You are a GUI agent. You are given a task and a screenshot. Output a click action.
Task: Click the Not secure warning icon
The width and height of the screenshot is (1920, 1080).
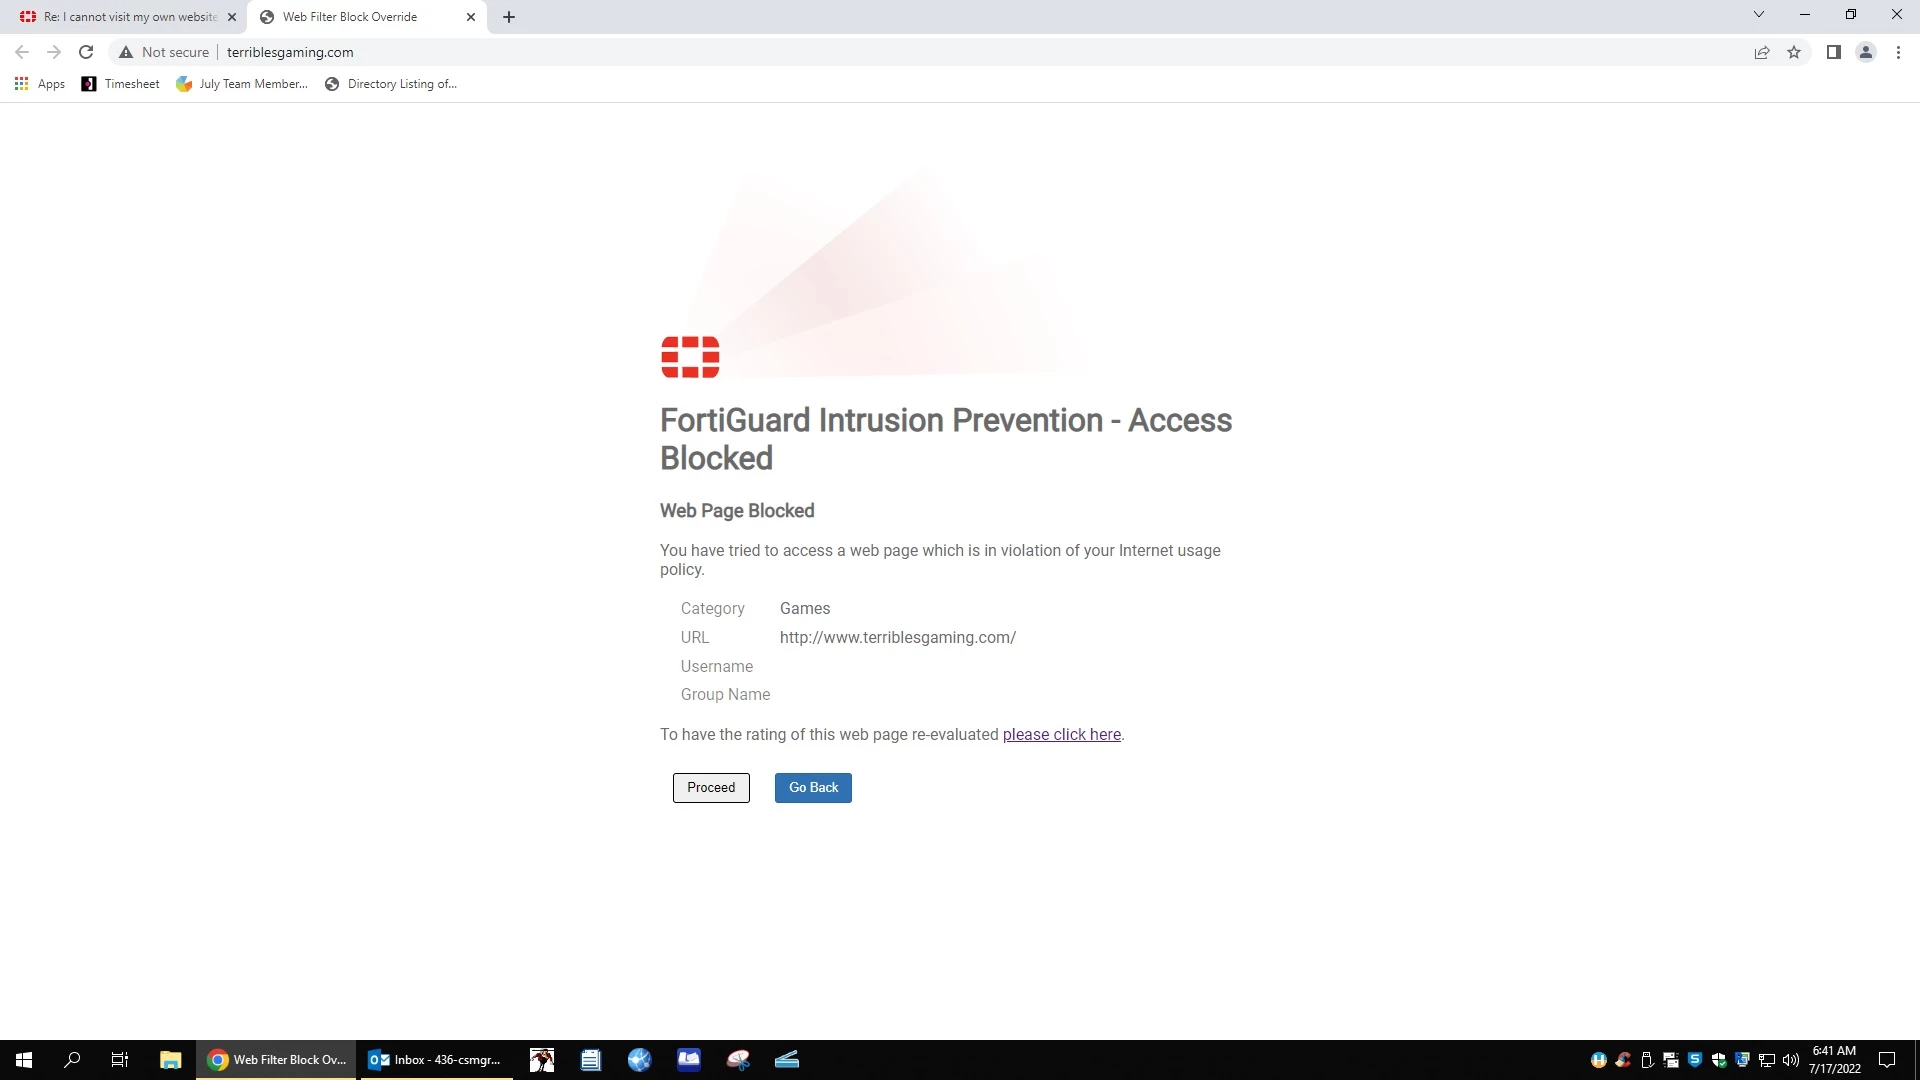coord(126,52)
